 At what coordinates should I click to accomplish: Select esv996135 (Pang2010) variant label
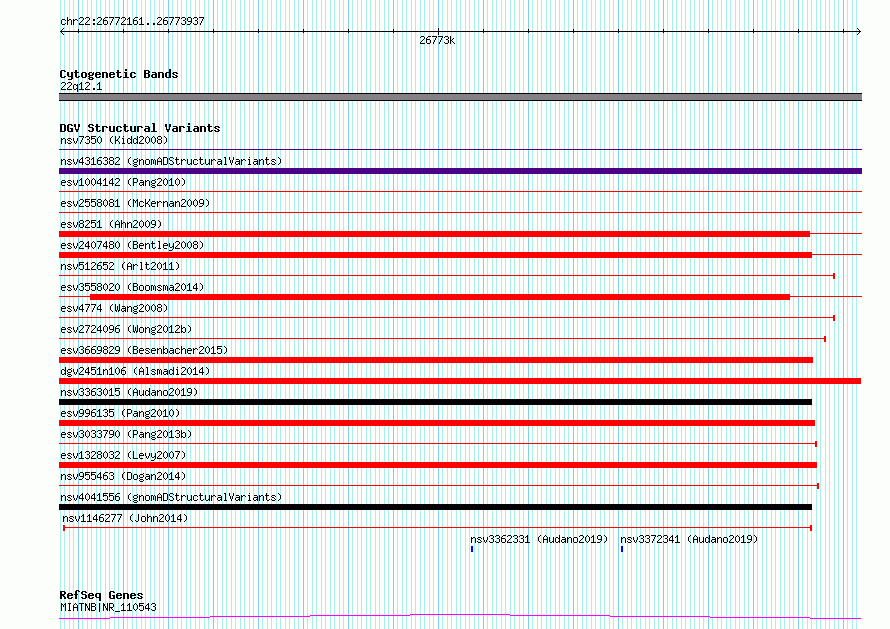[120, 413]
